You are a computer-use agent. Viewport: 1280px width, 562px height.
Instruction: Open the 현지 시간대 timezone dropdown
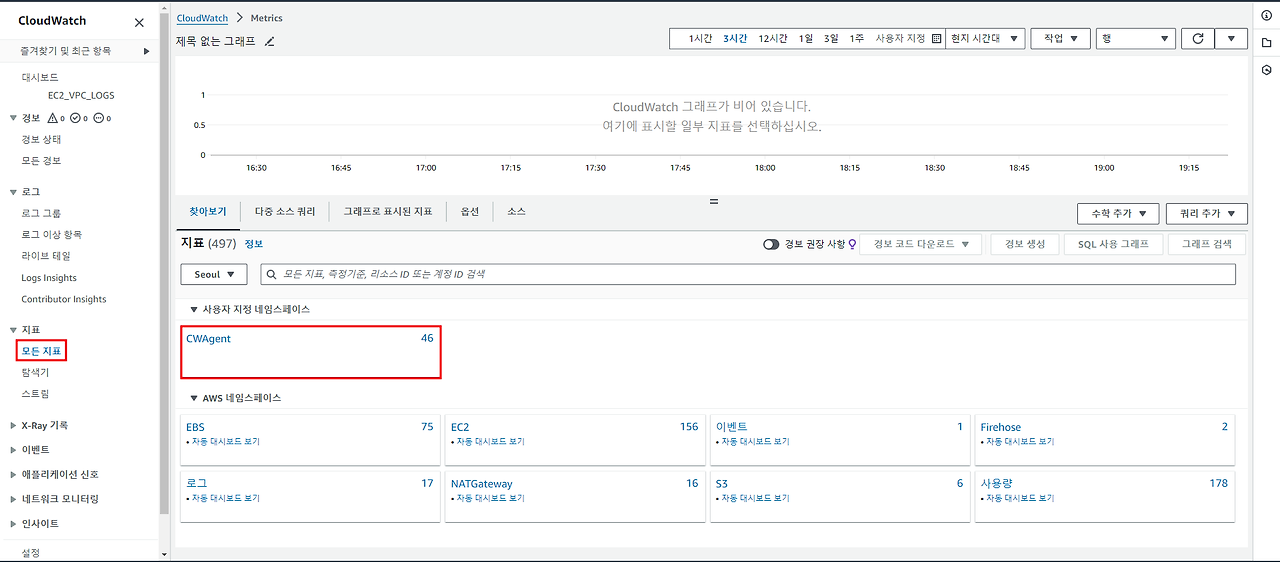click(x=985, y=39)
